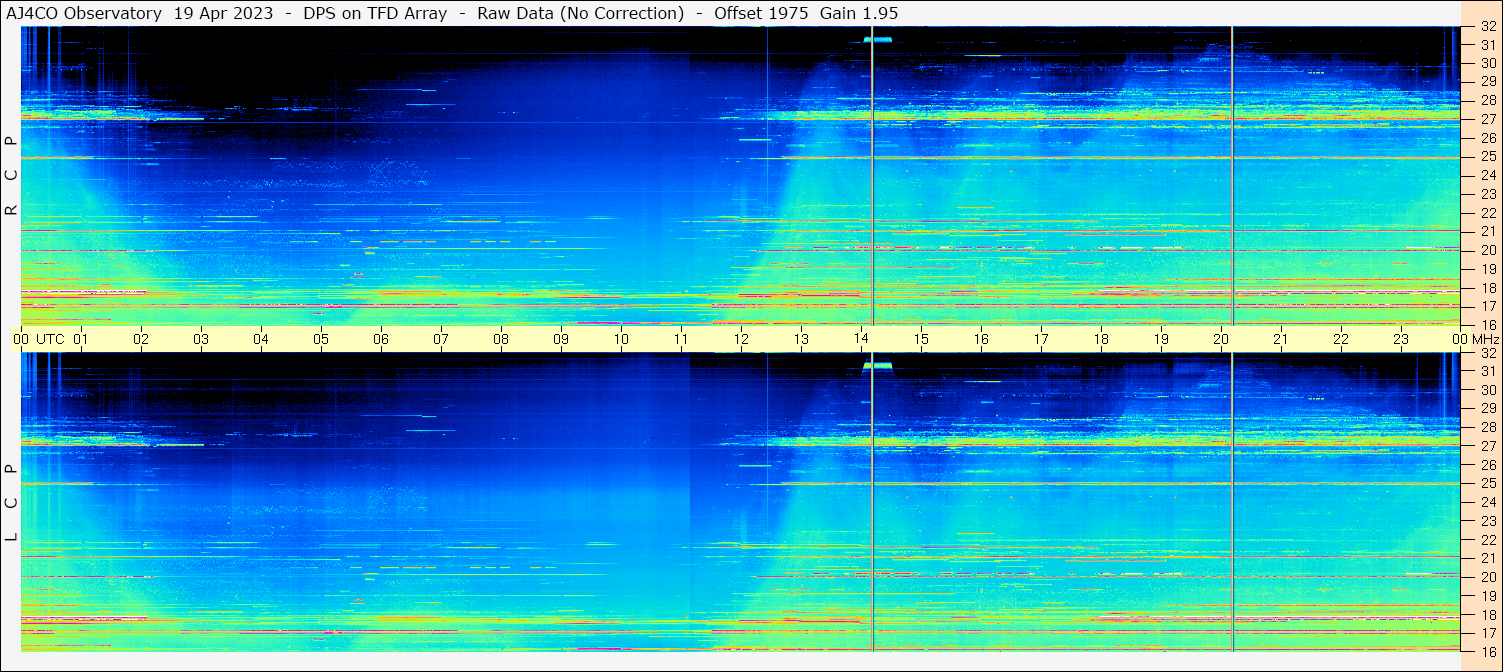The width and height of the screenshot is (1503, 672).
Task: Select hour 08 on the UTC time axis
Action: (x=501, y=339)
